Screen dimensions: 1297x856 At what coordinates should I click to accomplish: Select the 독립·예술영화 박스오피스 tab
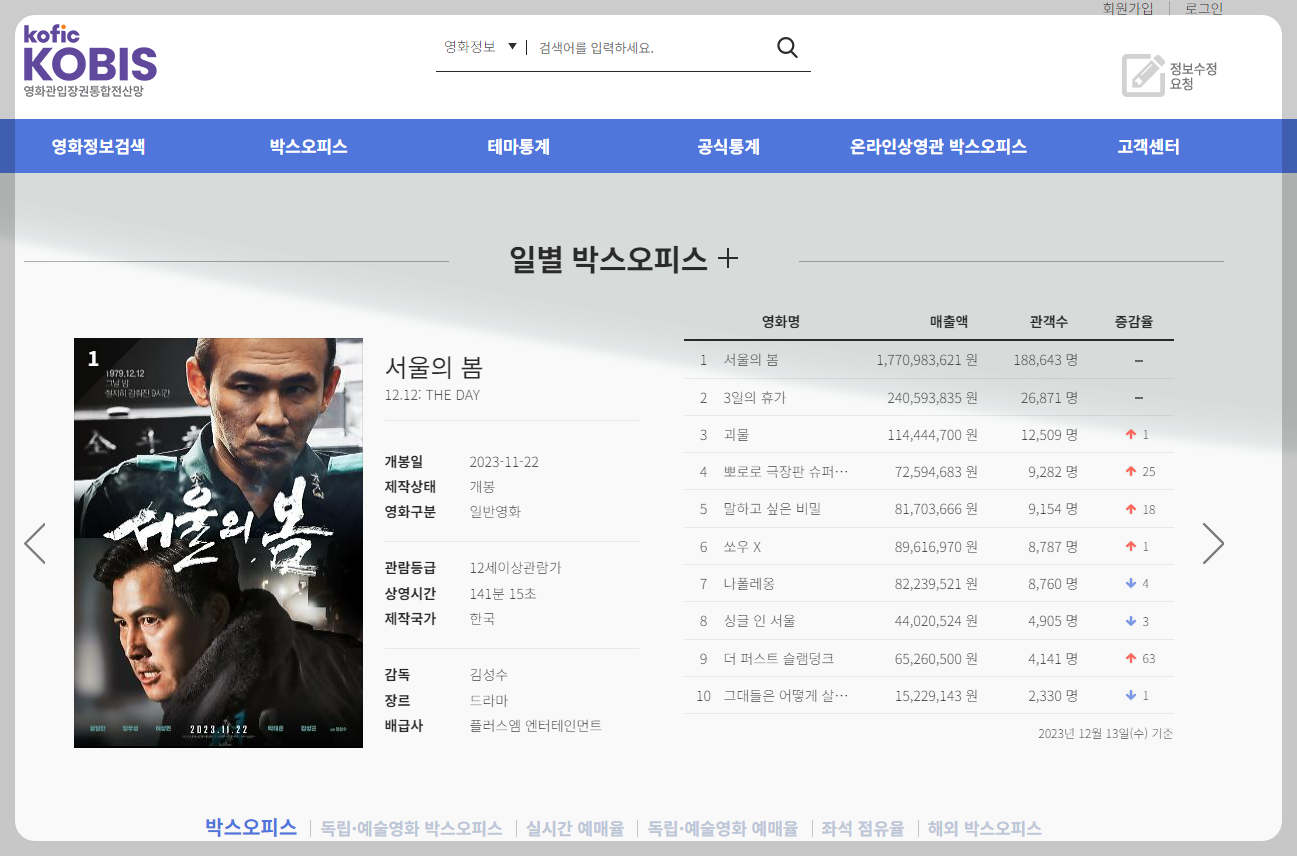point(411,828)
